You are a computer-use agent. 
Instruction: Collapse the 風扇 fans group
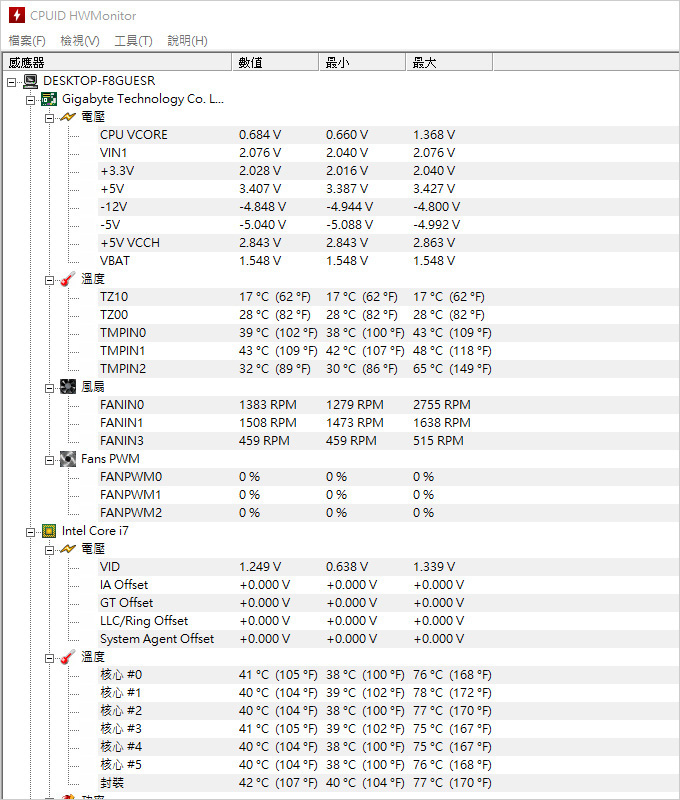click(49, 388)
